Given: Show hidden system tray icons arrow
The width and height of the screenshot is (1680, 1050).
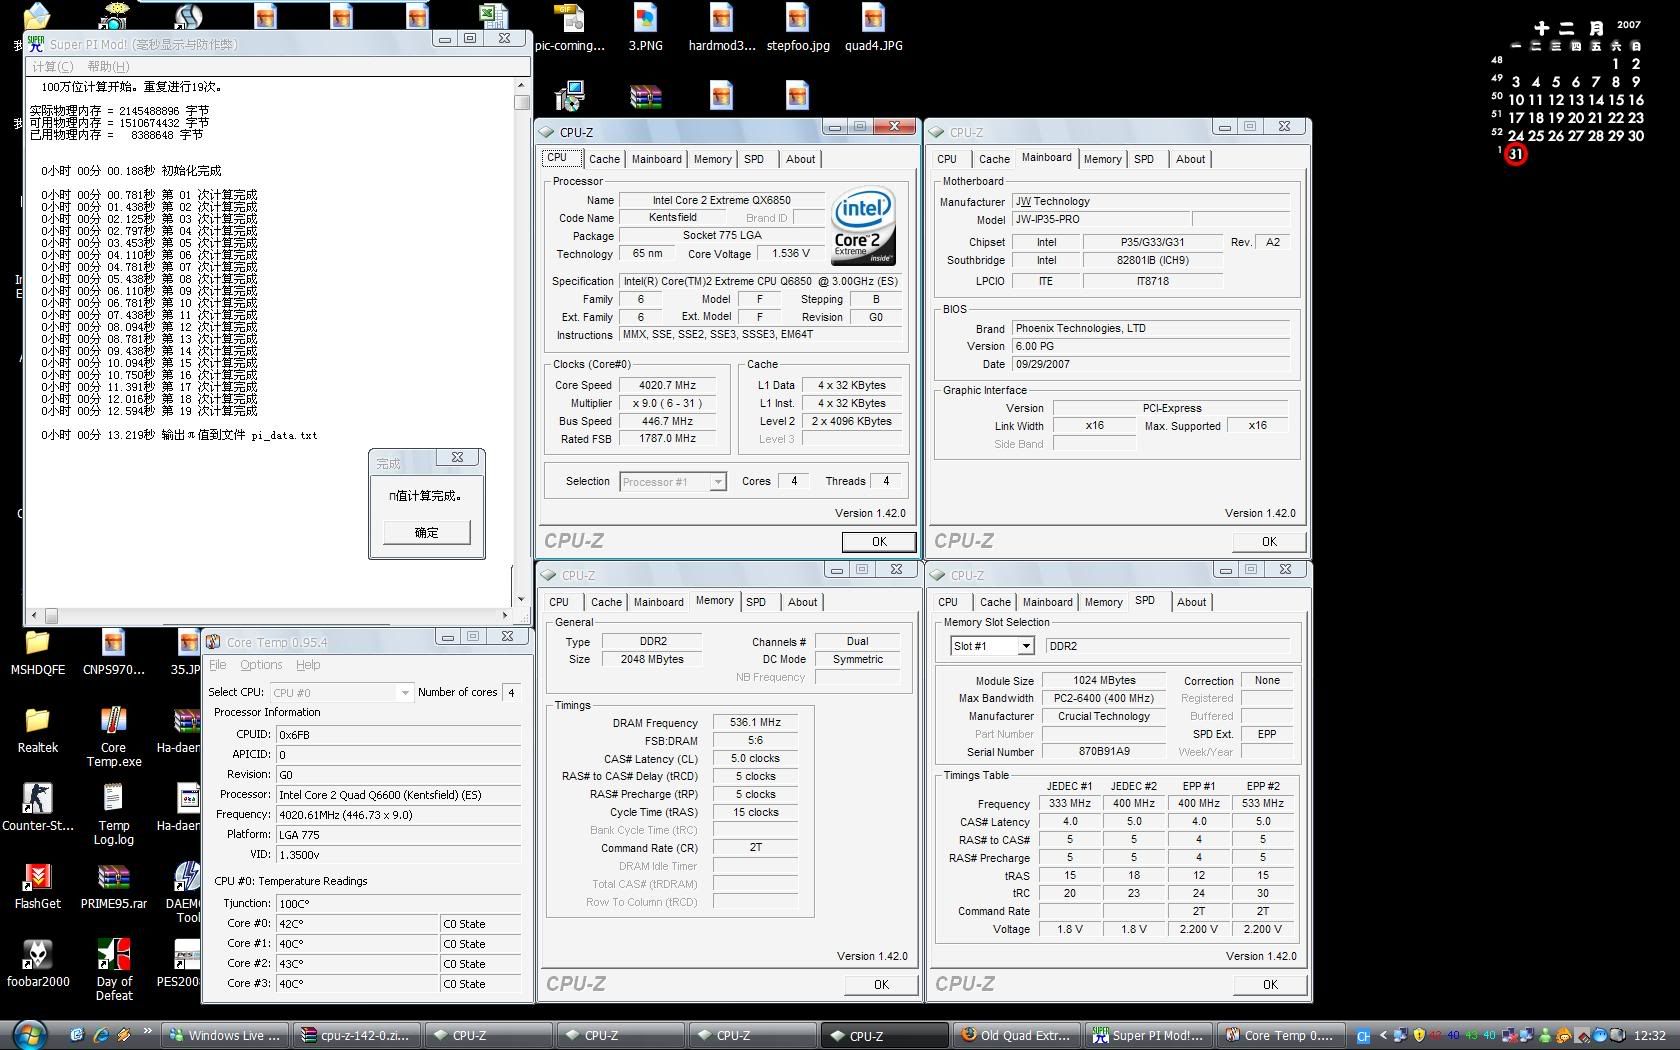Looking at the screenshot, I should pyautogui.click(x=1383, y=1035).
